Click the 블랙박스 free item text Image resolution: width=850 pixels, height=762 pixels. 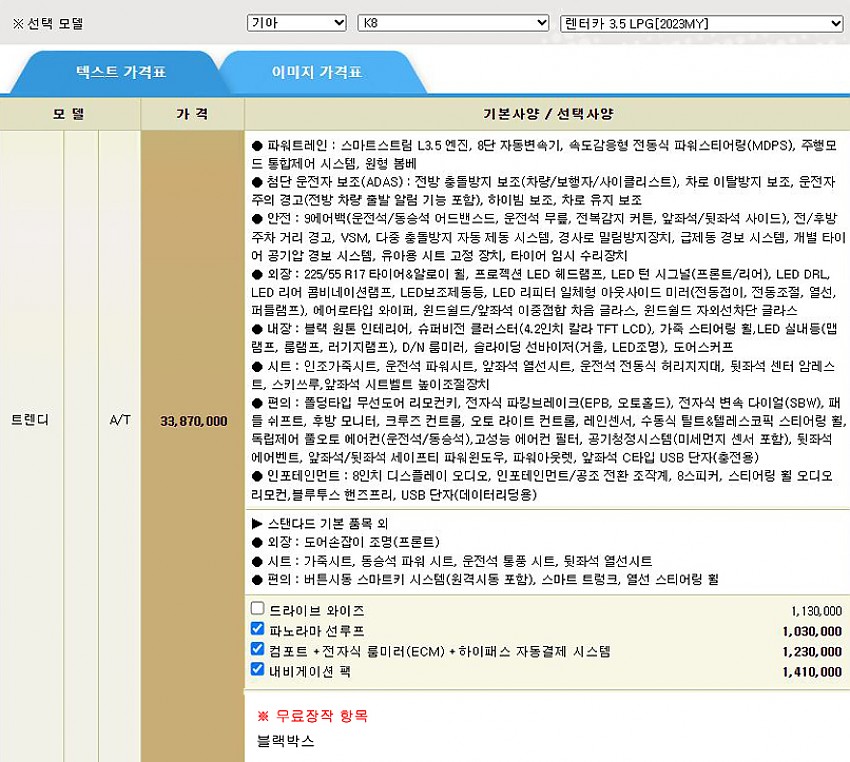(x=286, y=741)
